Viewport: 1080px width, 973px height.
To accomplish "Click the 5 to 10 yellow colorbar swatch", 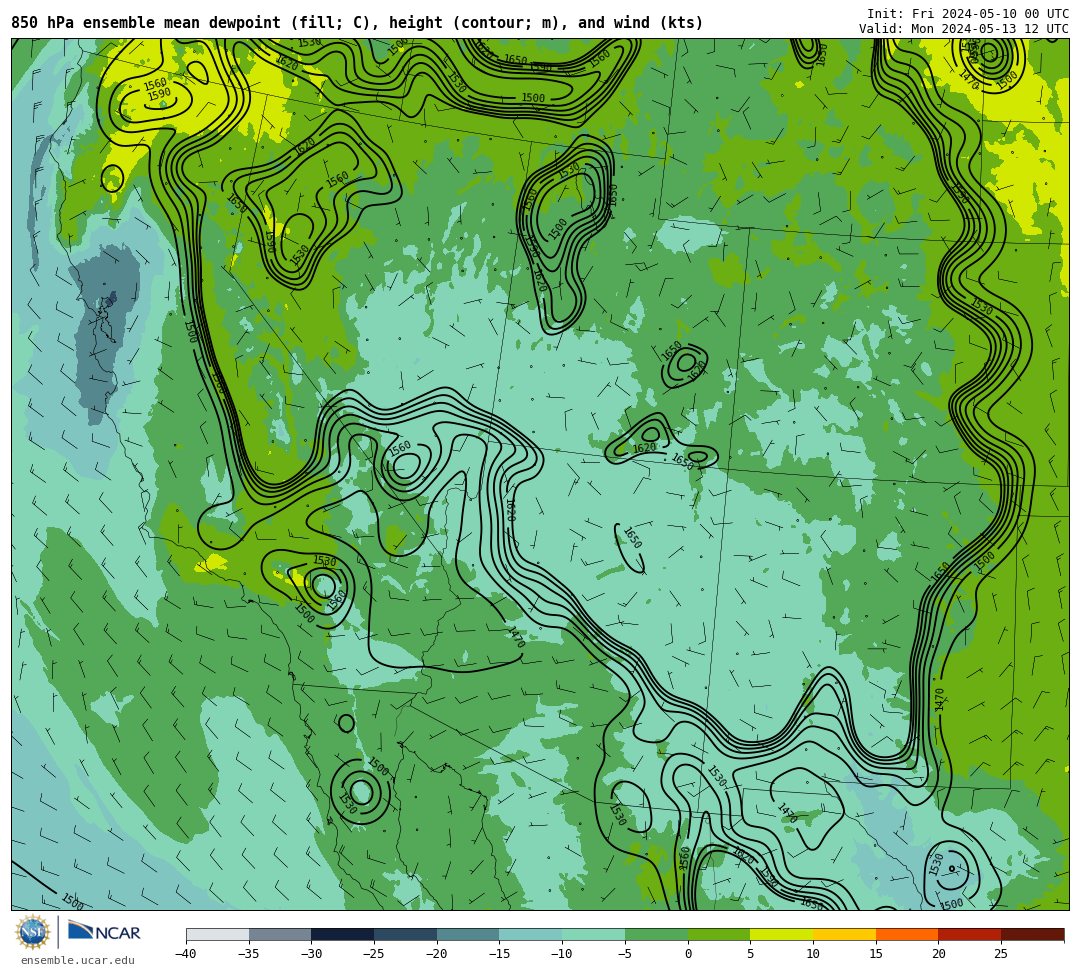I will click(782, 934).
